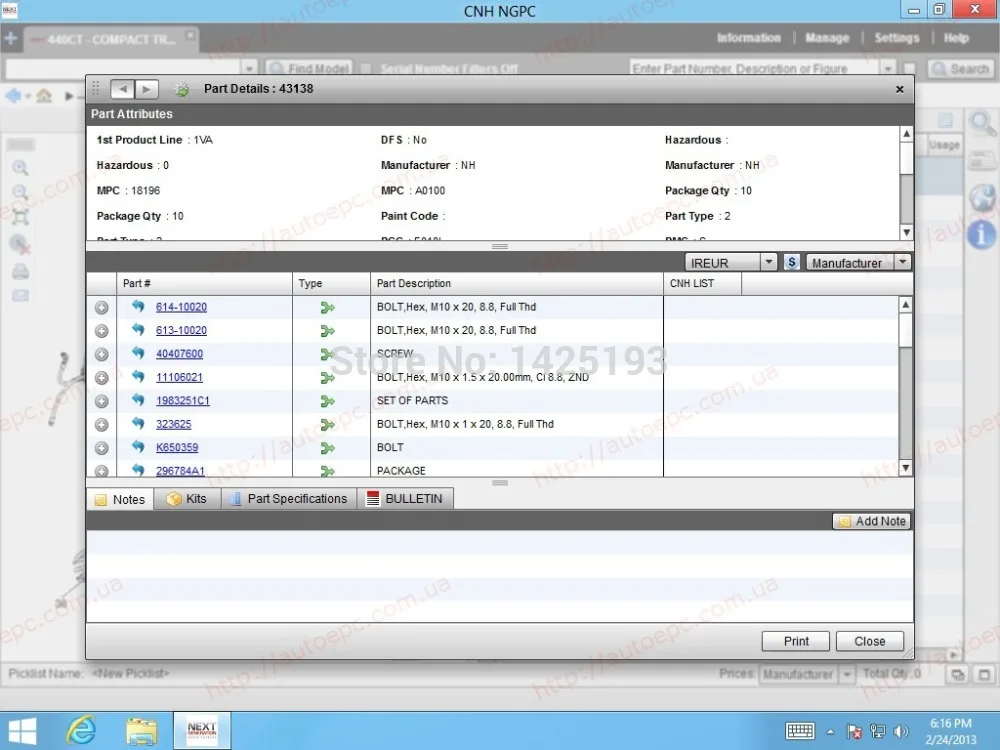Screen dimensions: 1000x750
Task: Open part link K650359
Action: [177, 448]
